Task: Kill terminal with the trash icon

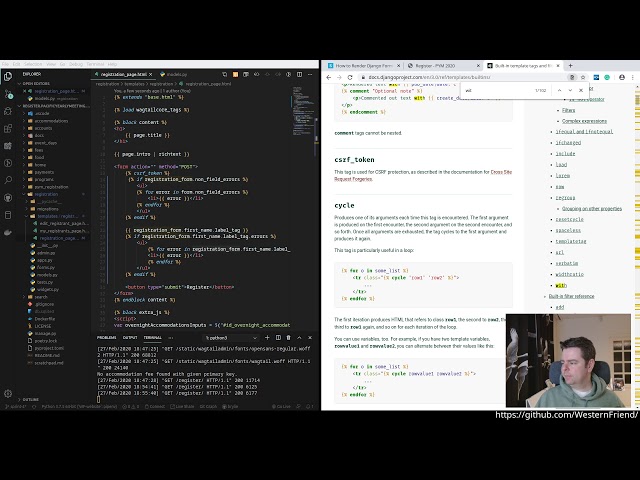Action: point(289,338)
